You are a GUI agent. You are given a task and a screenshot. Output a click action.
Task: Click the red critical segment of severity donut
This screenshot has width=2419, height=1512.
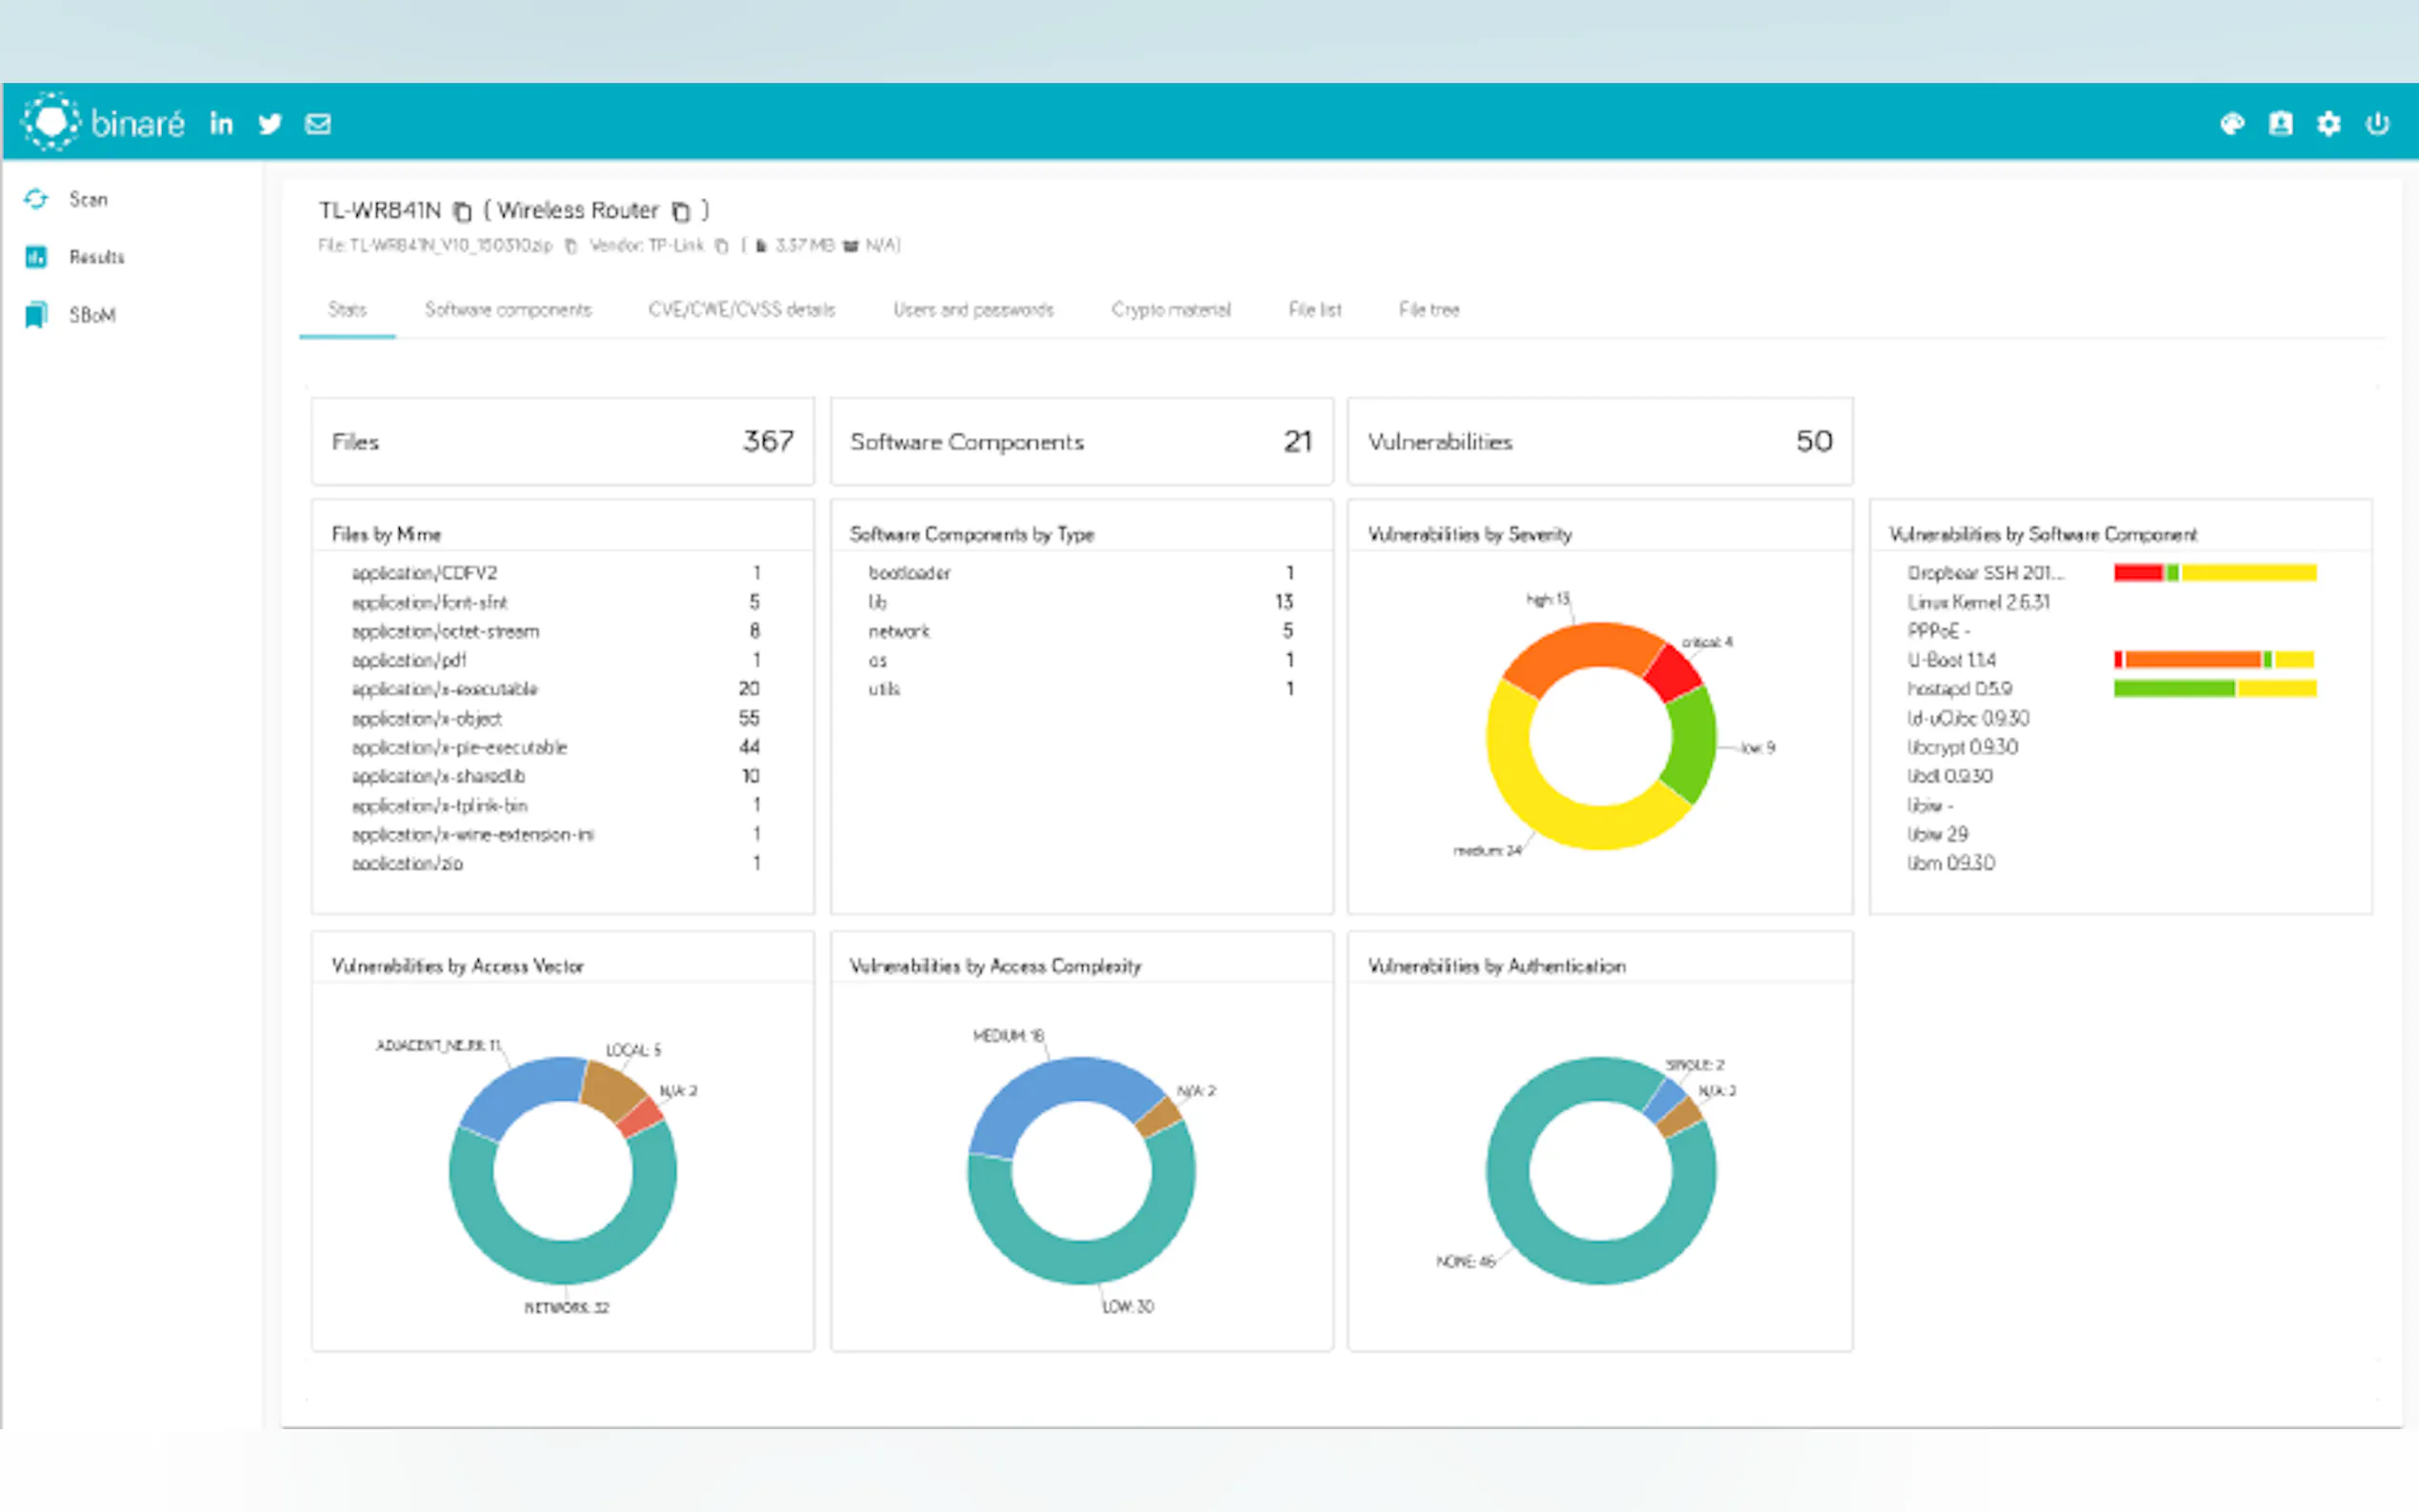click(1675, 674)
